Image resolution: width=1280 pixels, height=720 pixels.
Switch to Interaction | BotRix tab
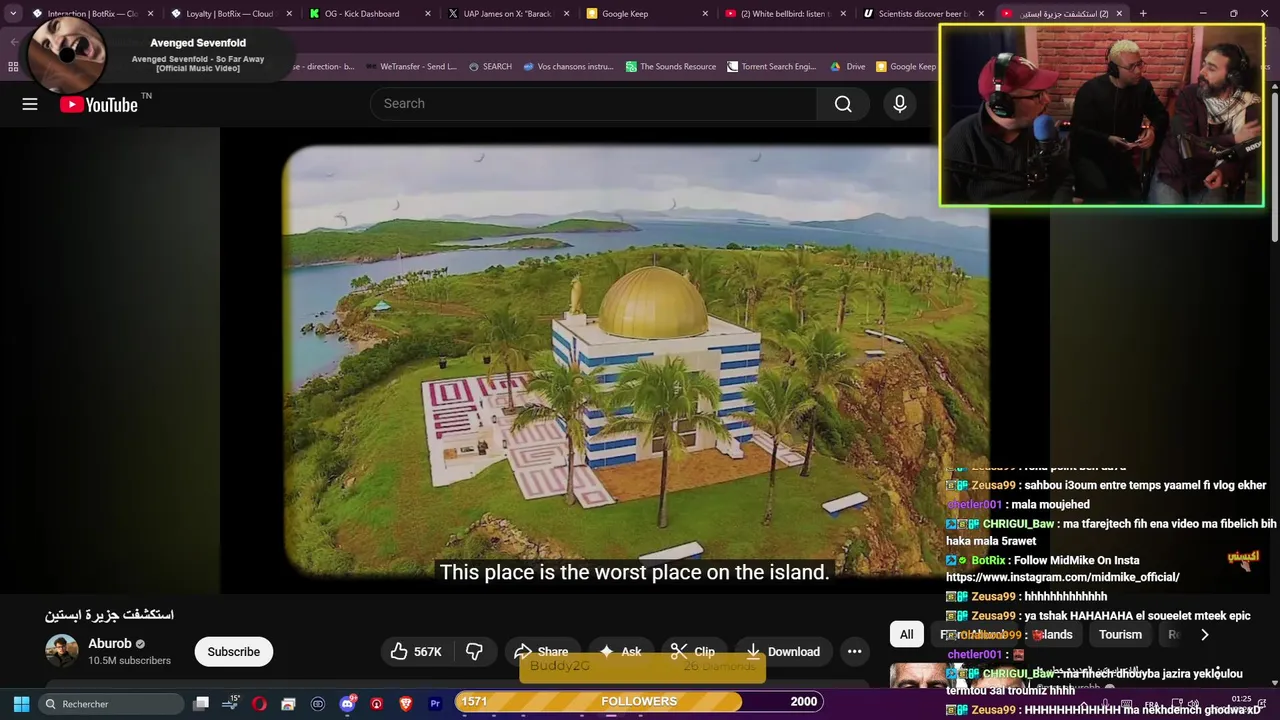92,14
